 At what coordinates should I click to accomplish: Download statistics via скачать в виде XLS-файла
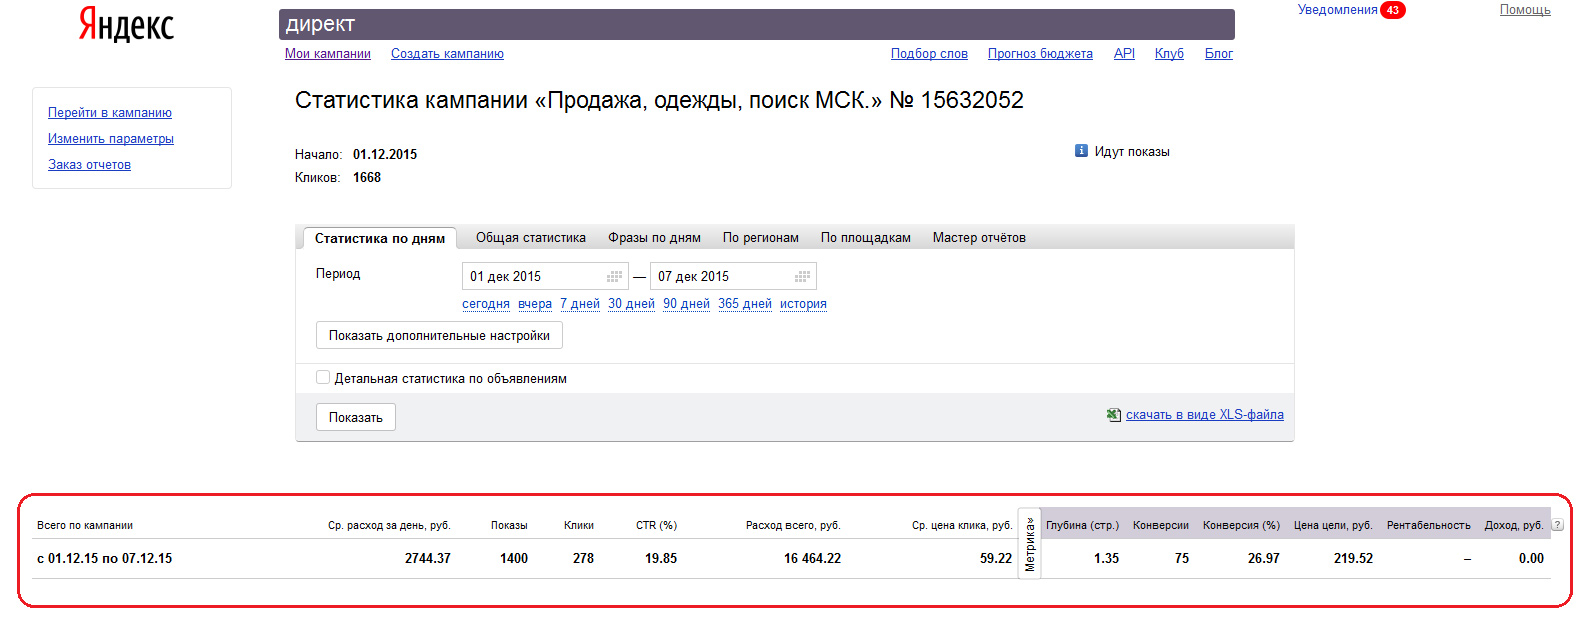click(x=1205, y=415)
